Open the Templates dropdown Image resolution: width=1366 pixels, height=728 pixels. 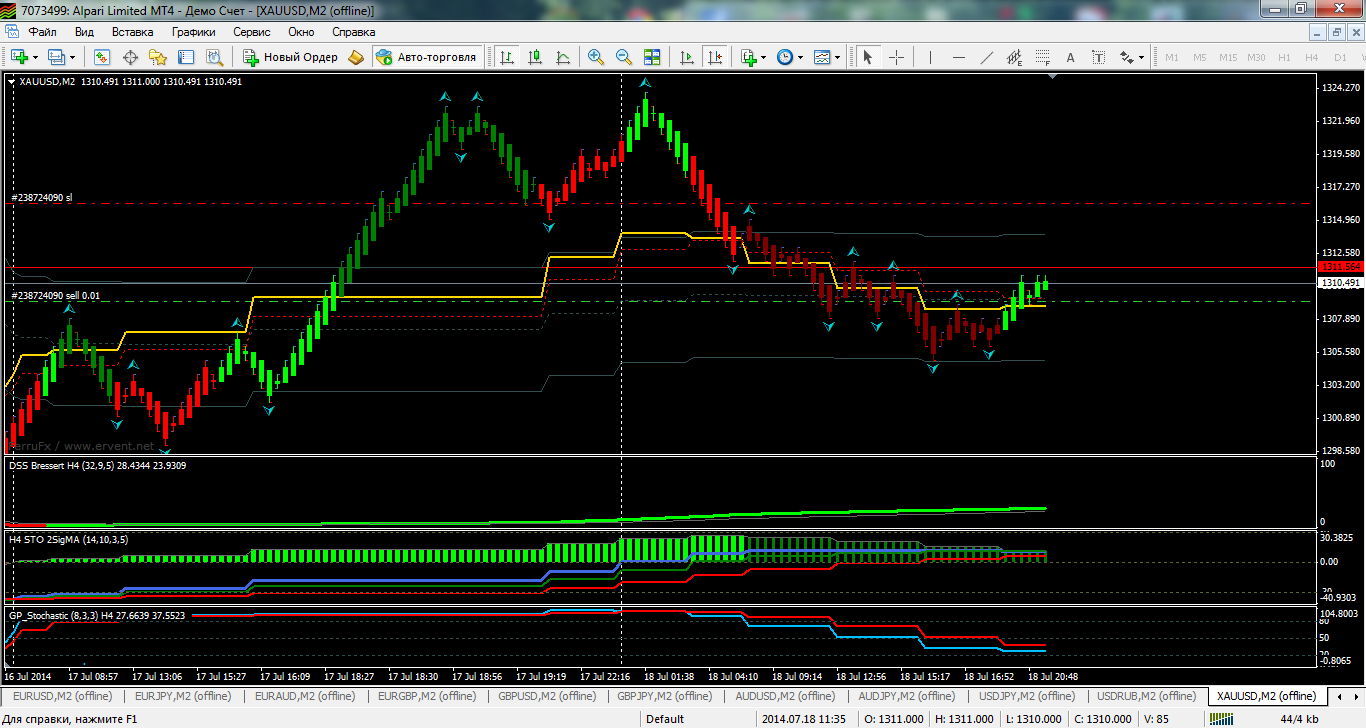click(826, 57)
